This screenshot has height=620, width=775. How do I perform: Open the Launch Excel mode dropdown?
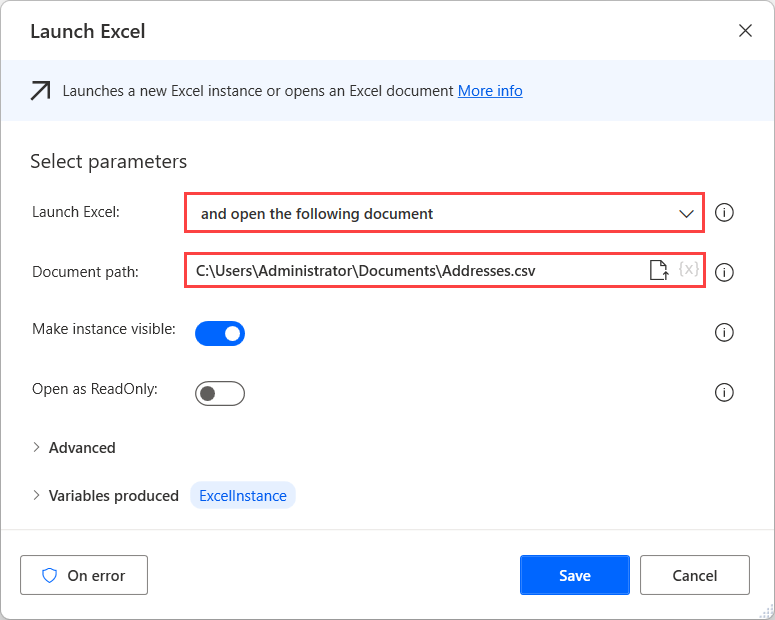pos(444,213)
